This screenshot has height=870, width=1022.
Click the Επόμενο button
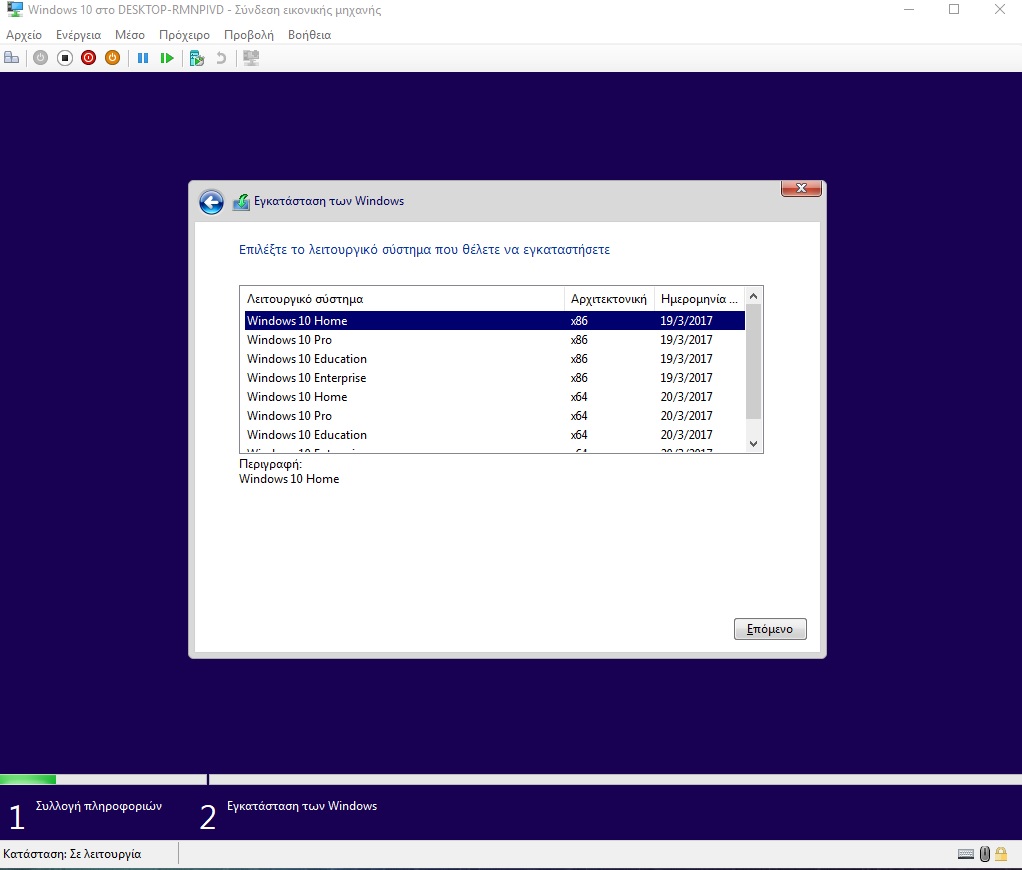769,629
